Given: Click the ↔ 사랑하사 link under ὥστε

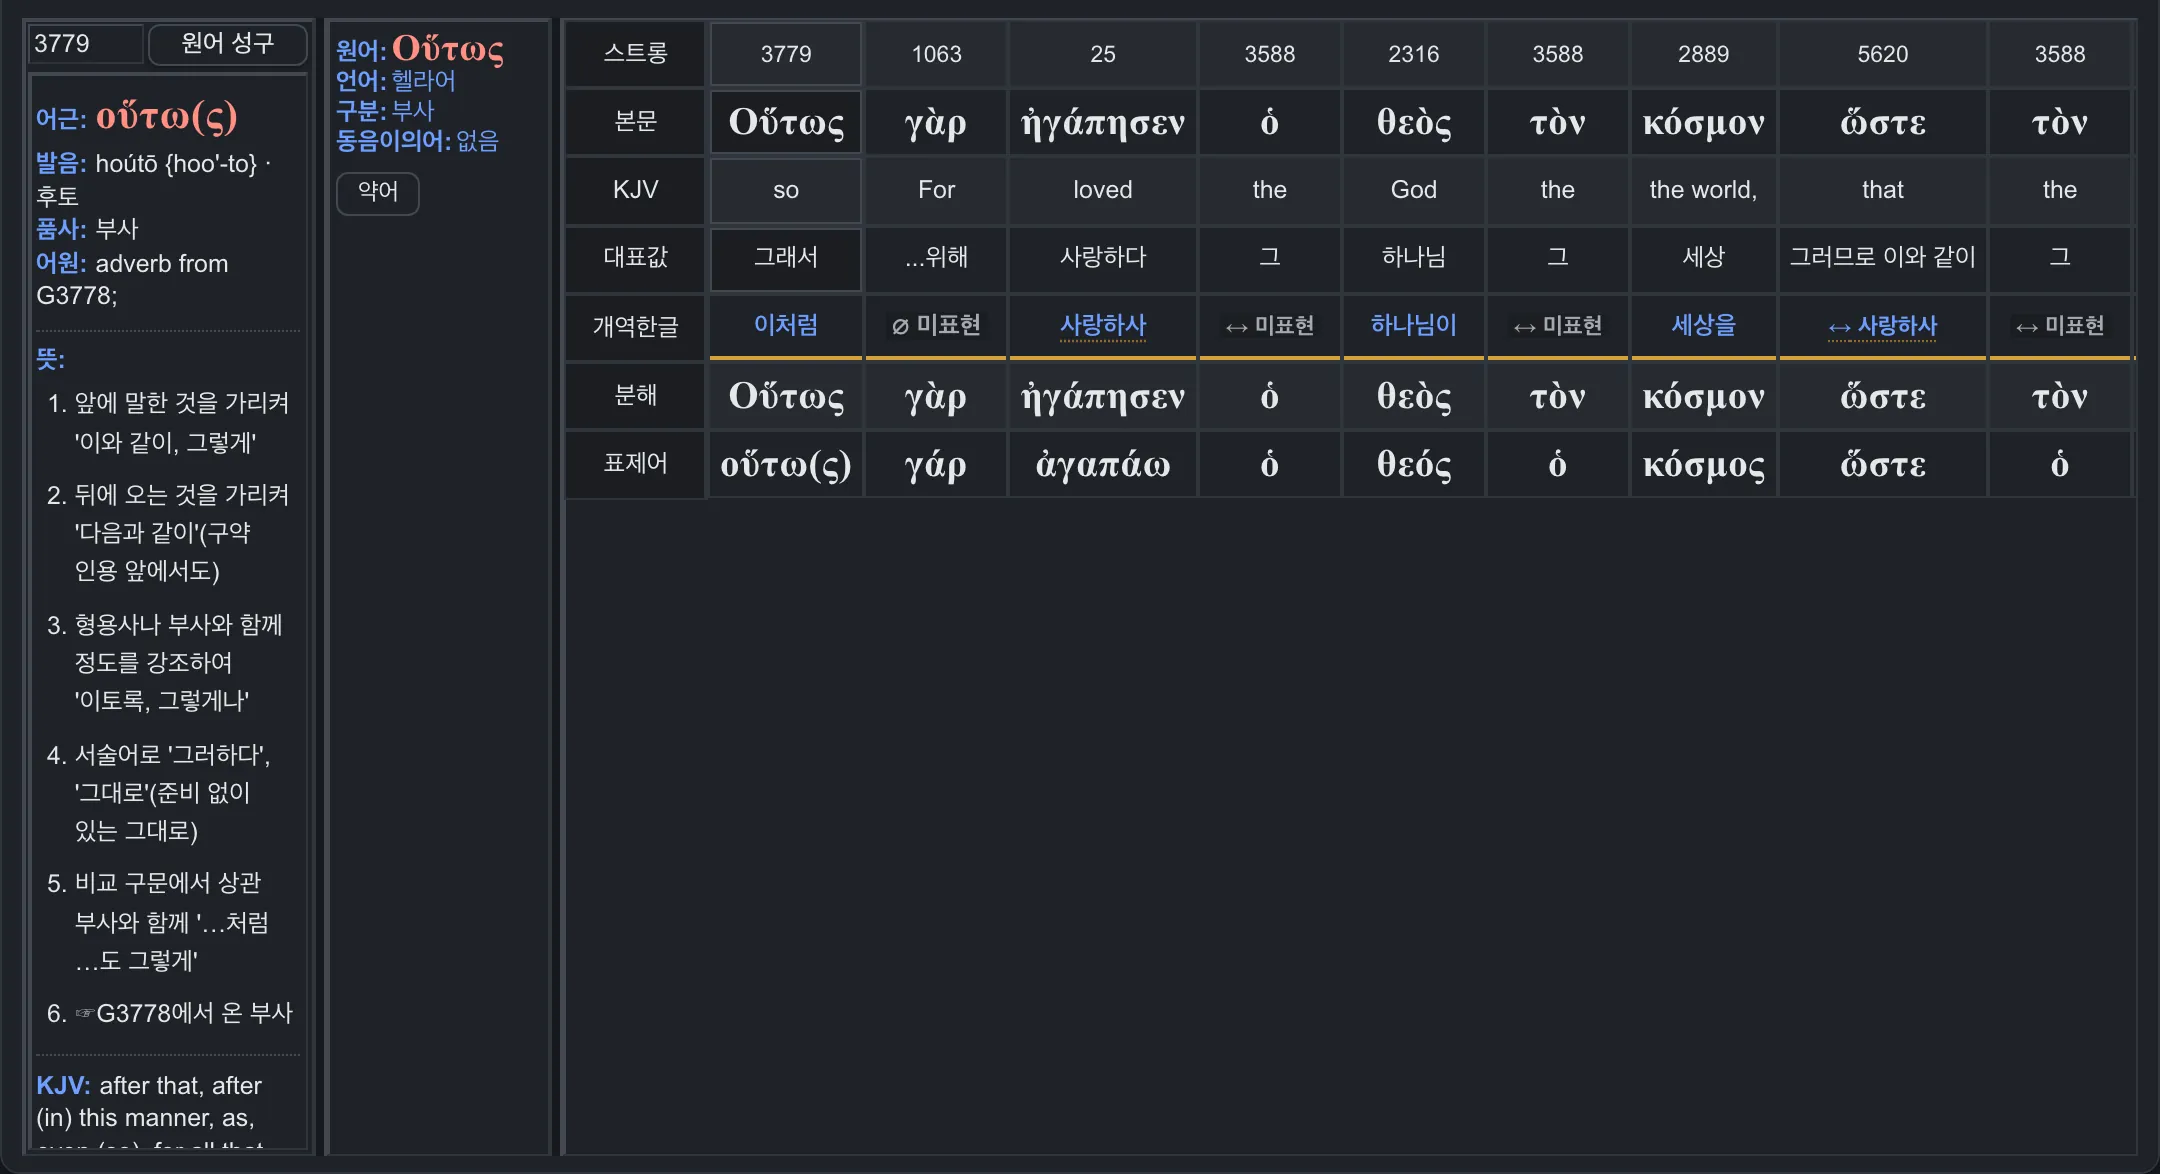Looking at the screenshot, I should pyautogui.click(x=1882, y=326).
